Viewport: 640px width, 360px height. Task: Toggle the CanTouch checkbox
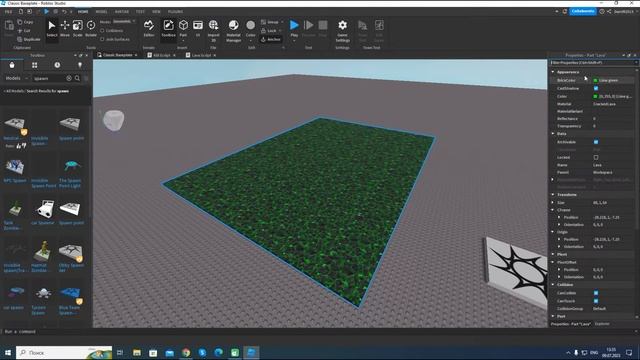[596, 301]
